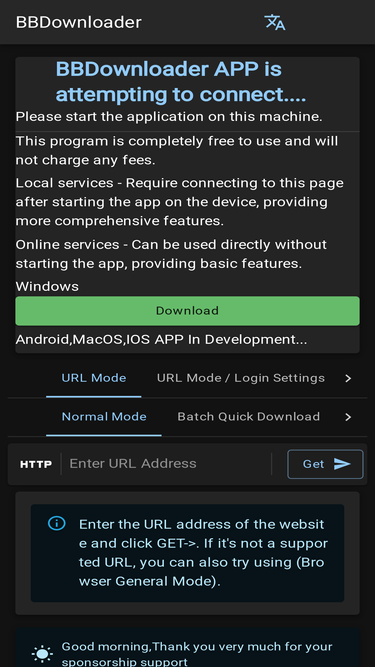Expand the URL Mode tab row arrow
The width and height of the screenshot is (375, 667).
point(348,378)
